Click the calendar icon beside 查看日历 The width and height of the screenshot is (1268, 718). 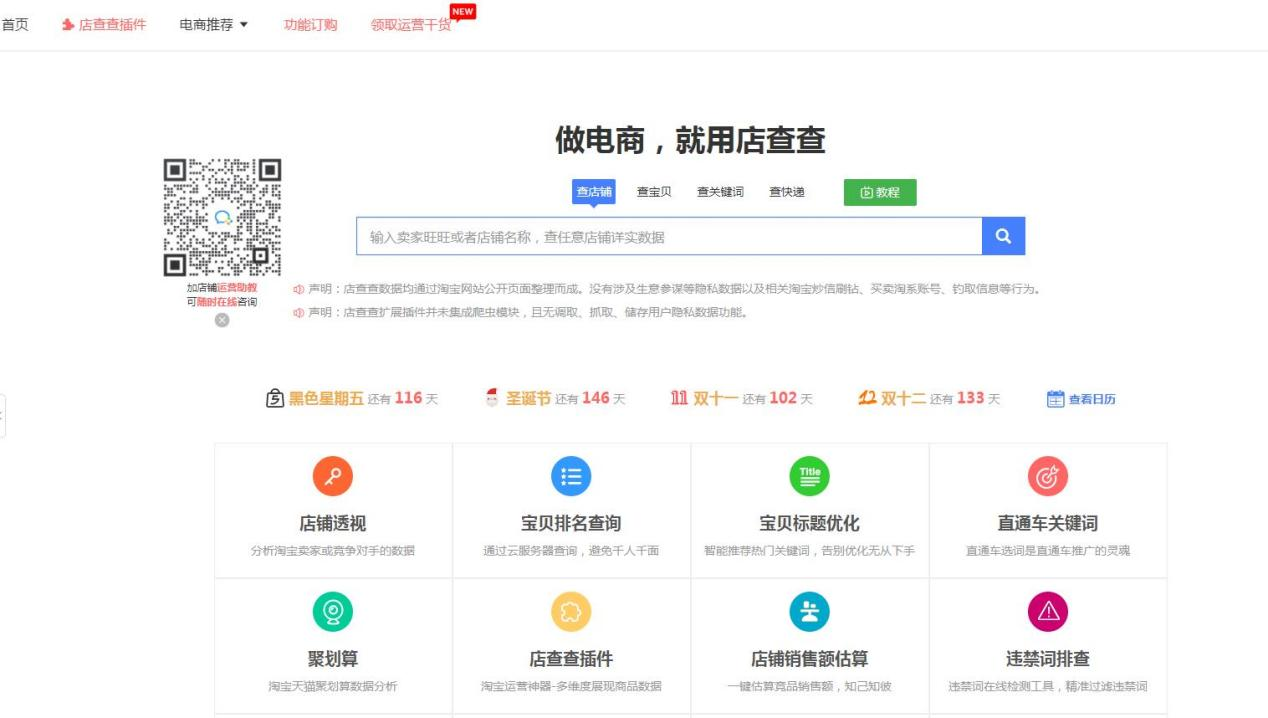point(1055,399)
